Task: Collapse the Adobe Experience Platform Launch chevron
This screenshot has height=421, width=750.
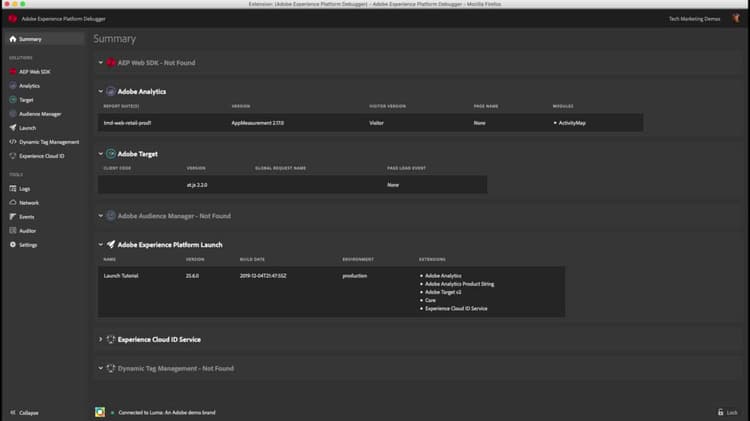Action: pyautogui.click(x=100, y=244)
